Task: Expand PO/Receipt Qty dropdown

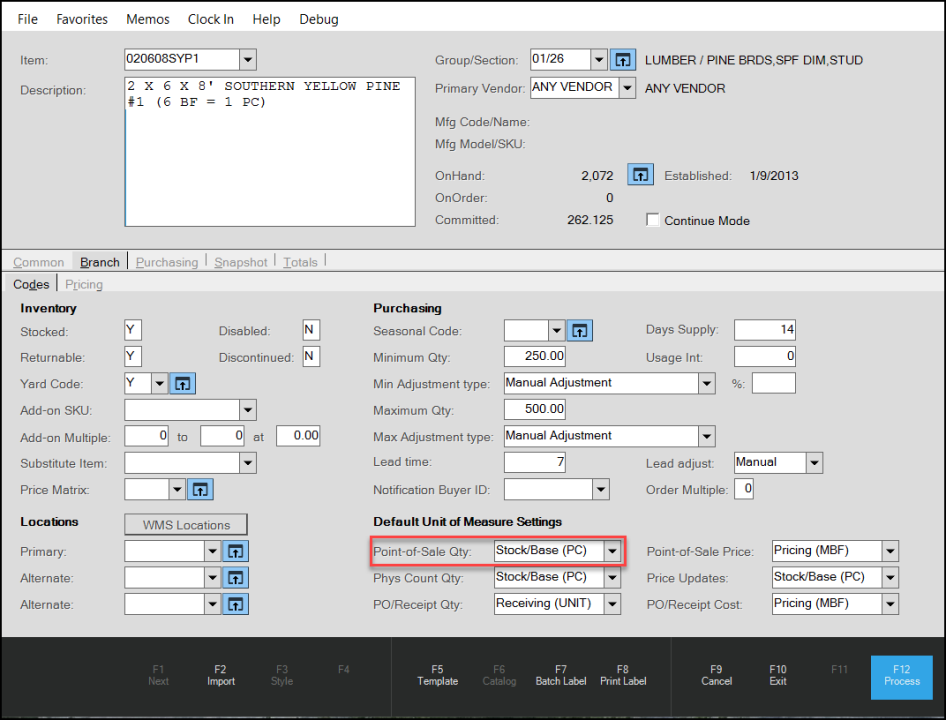Action: coord(612,604)
